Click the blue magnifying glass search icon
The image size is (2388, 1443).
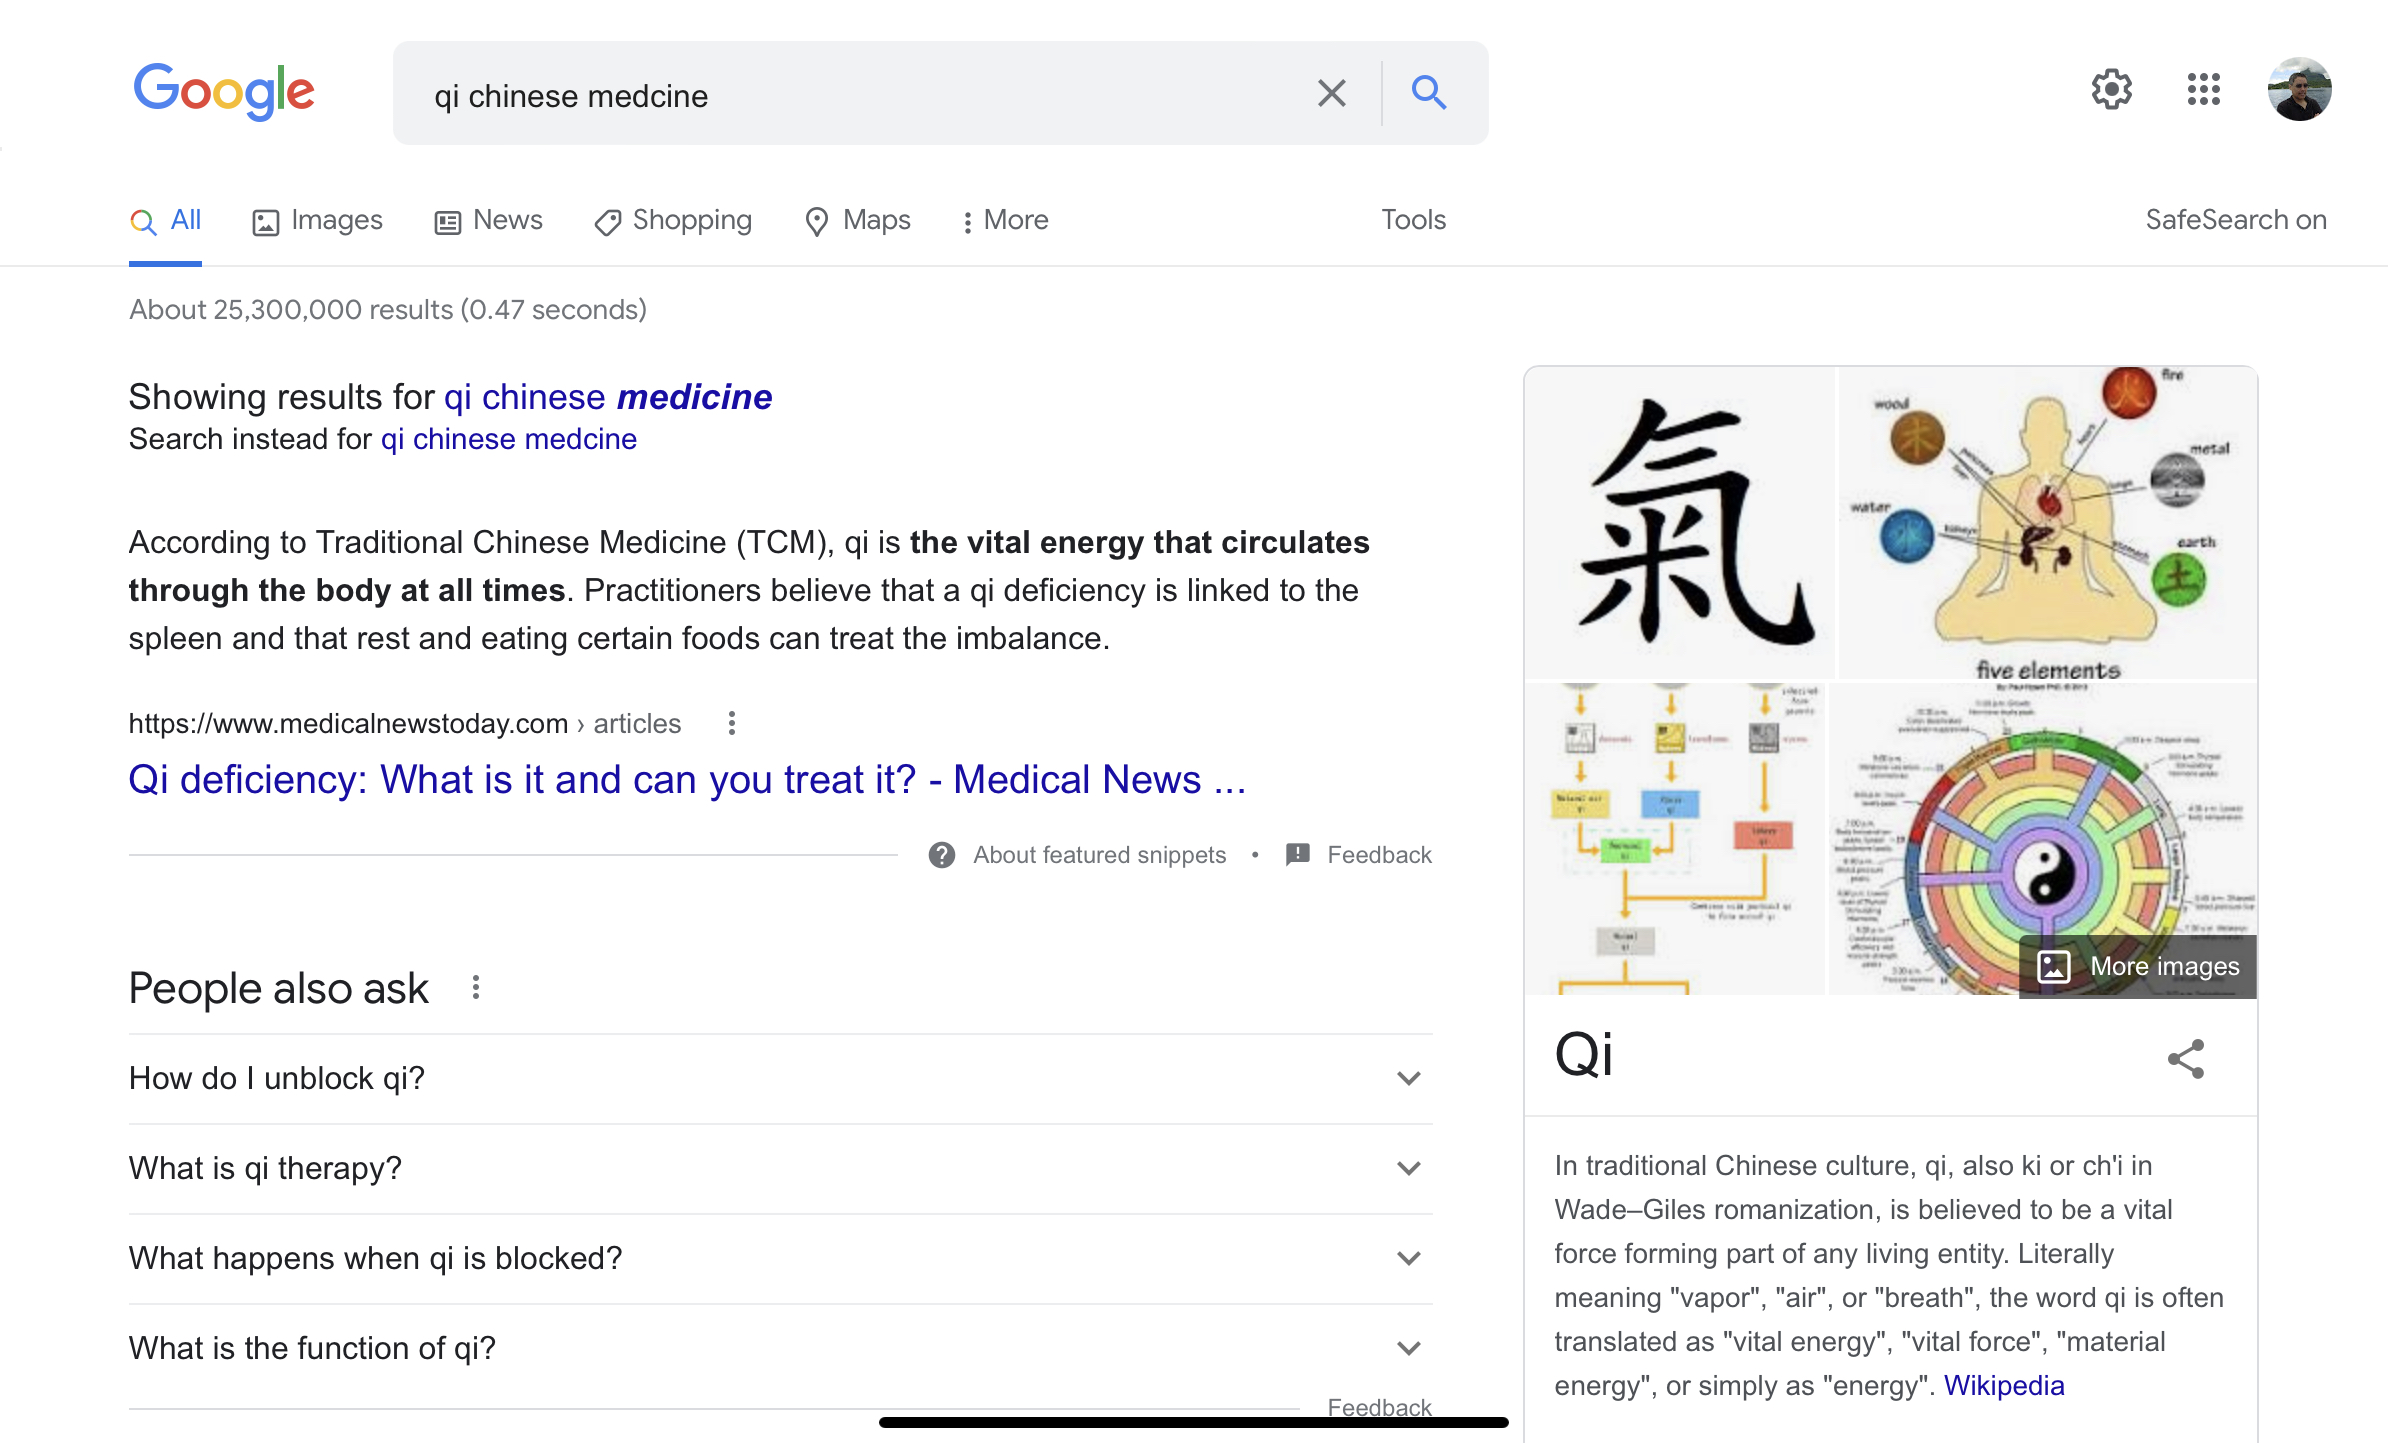tap(1428, 94)
